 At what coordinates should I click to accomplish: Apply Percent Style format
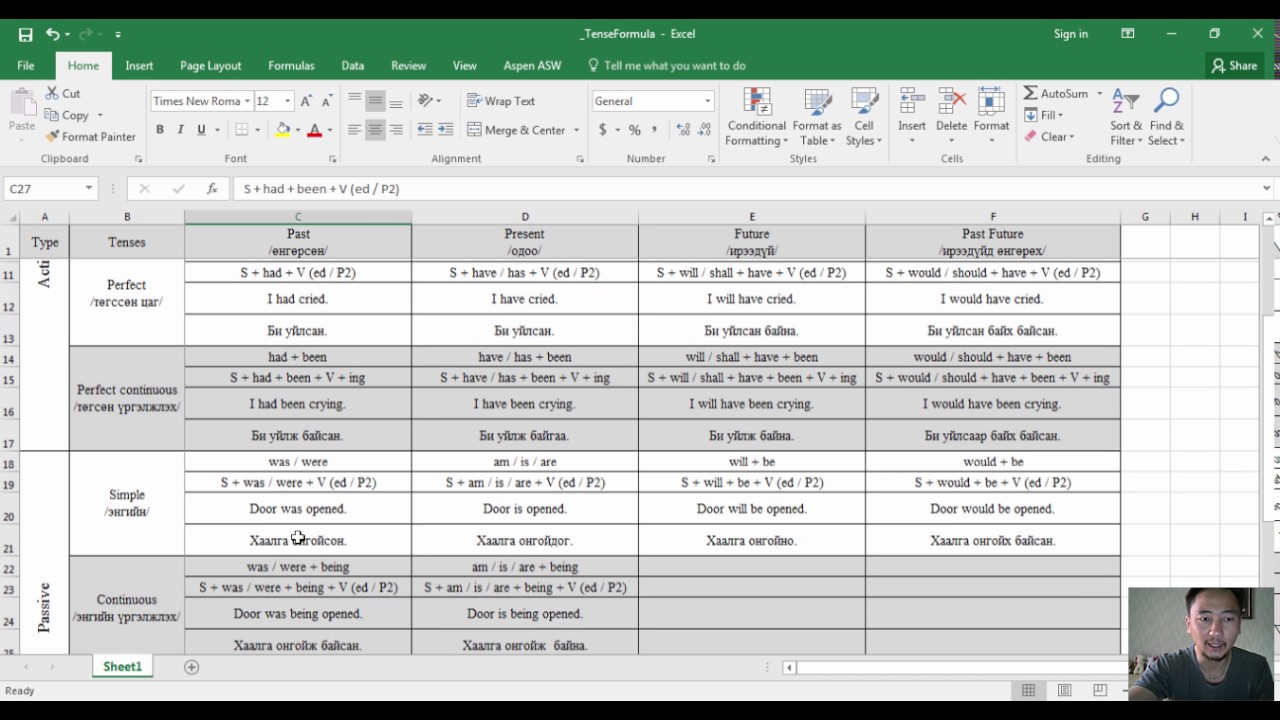point(634,130)
